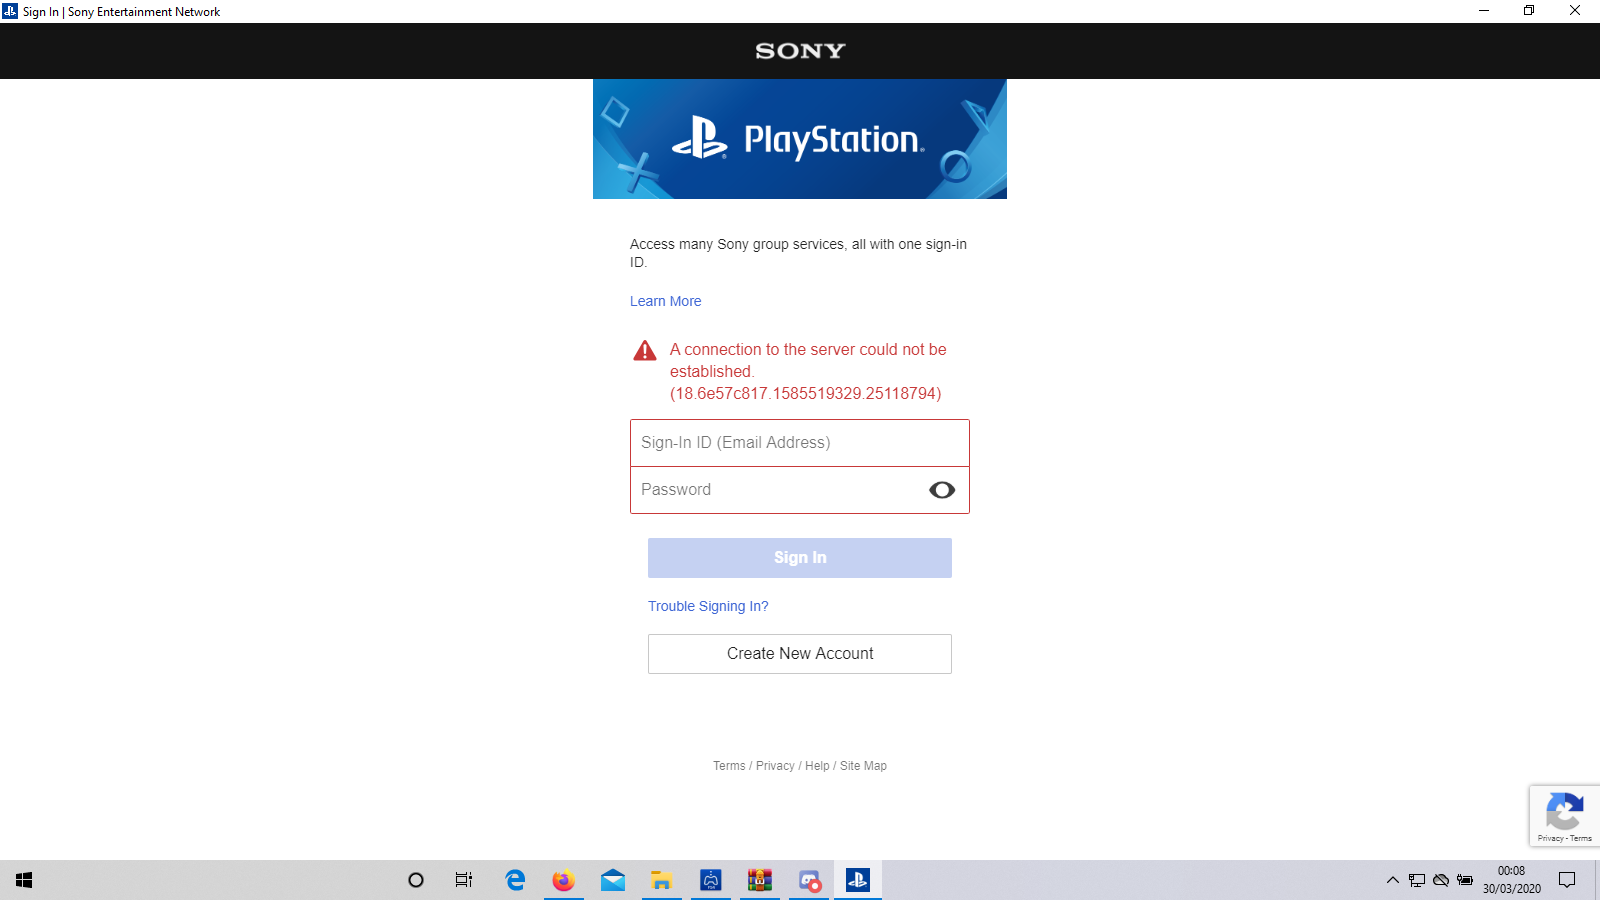Open the Terms footer link
The height and width of the screenshot is (900, 1600).
pos(729,766)
